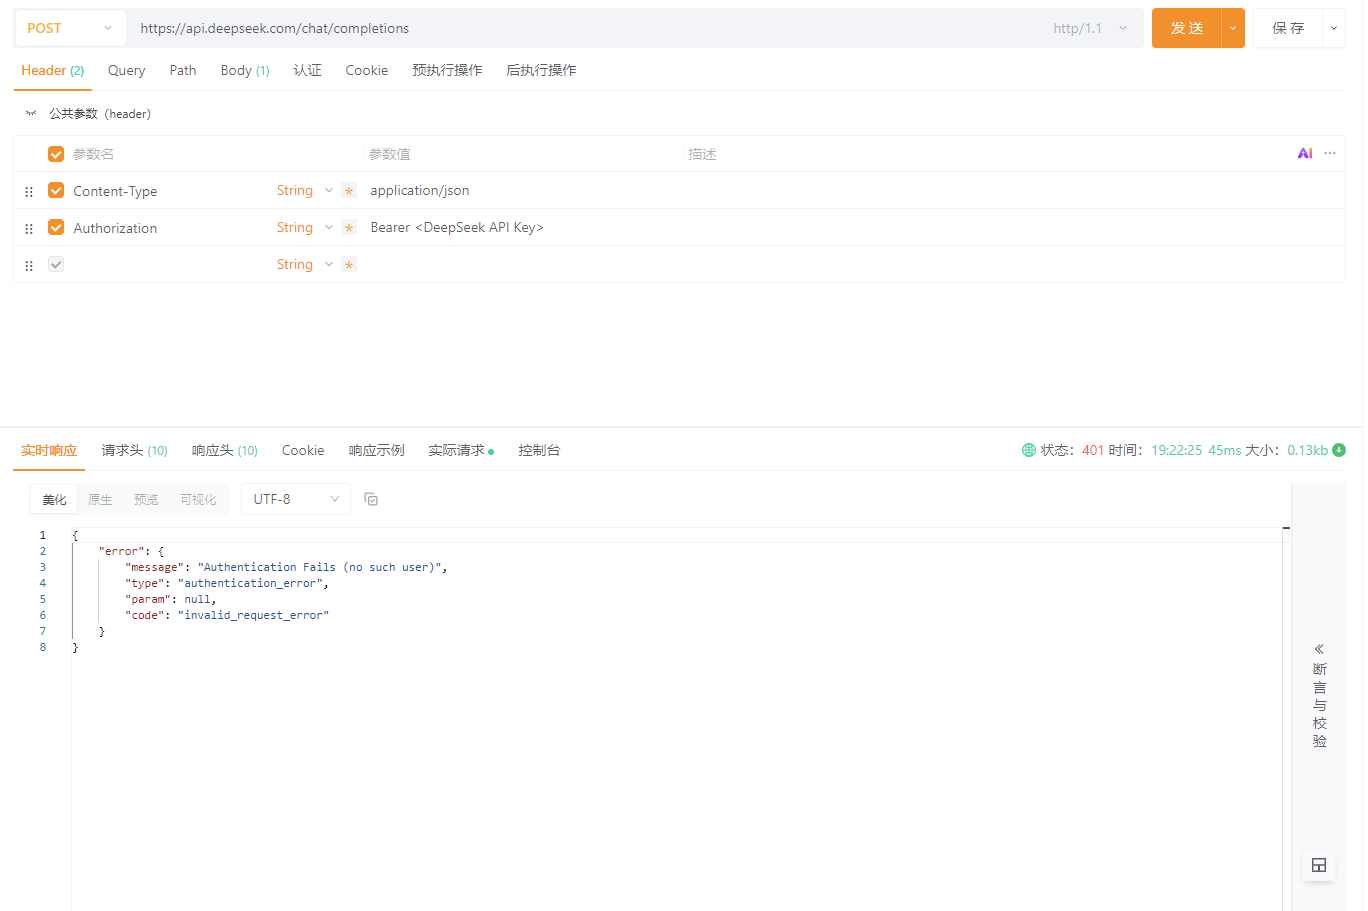Open the UTF-8 encoding dropdown

coord(295,499)
